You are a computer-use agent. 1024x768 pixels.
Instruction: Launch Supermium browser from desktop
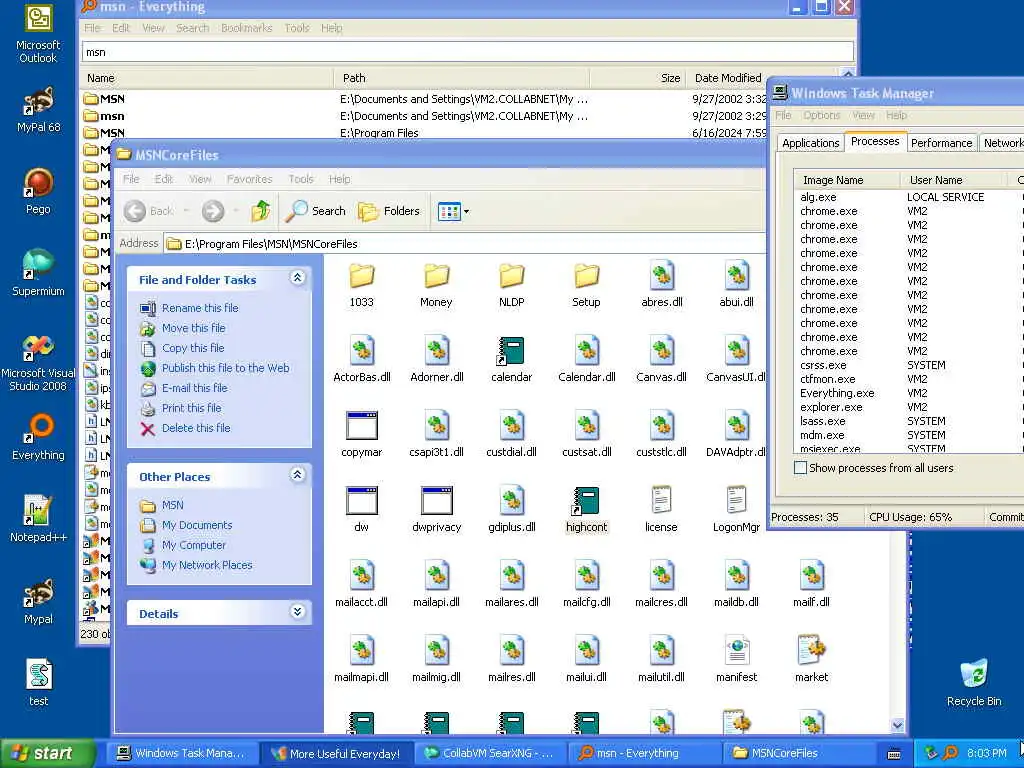(38, 274)
